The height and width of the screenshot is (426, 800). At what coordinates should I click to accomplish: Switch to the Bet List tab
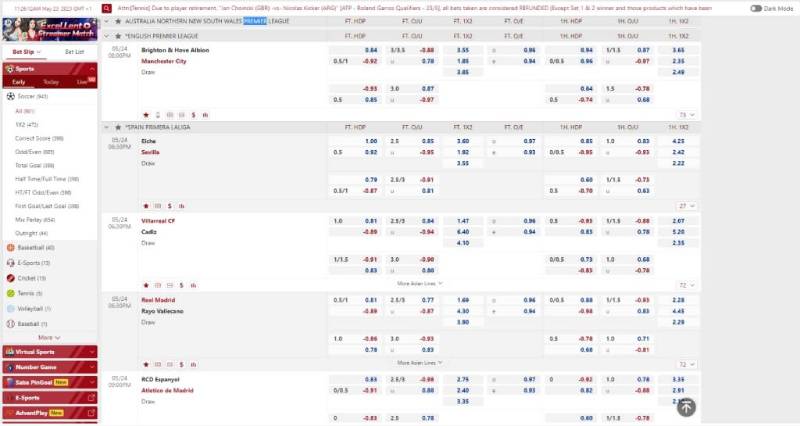coord(74,51)
